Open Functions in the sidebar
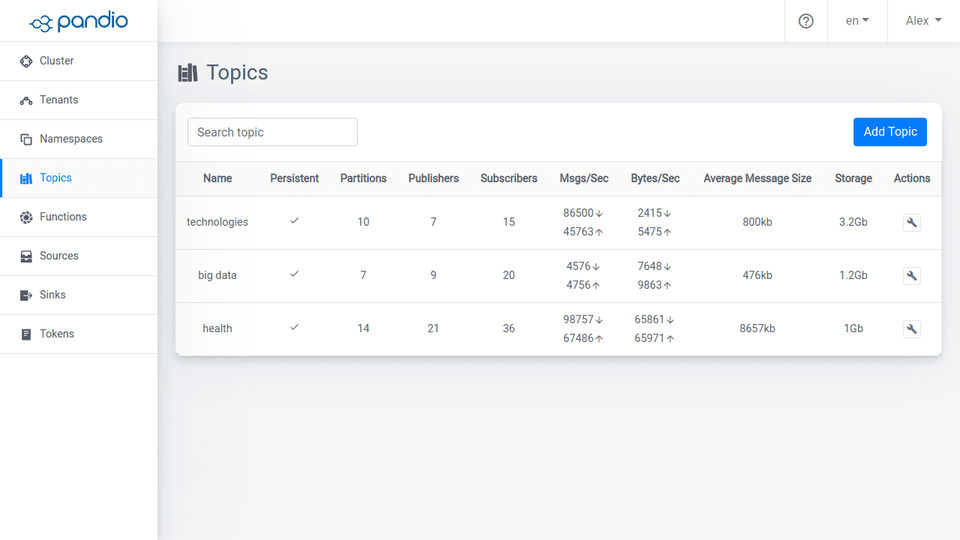Image resolution: width=960 pixels, height=540 pixels. click(78, 217)
